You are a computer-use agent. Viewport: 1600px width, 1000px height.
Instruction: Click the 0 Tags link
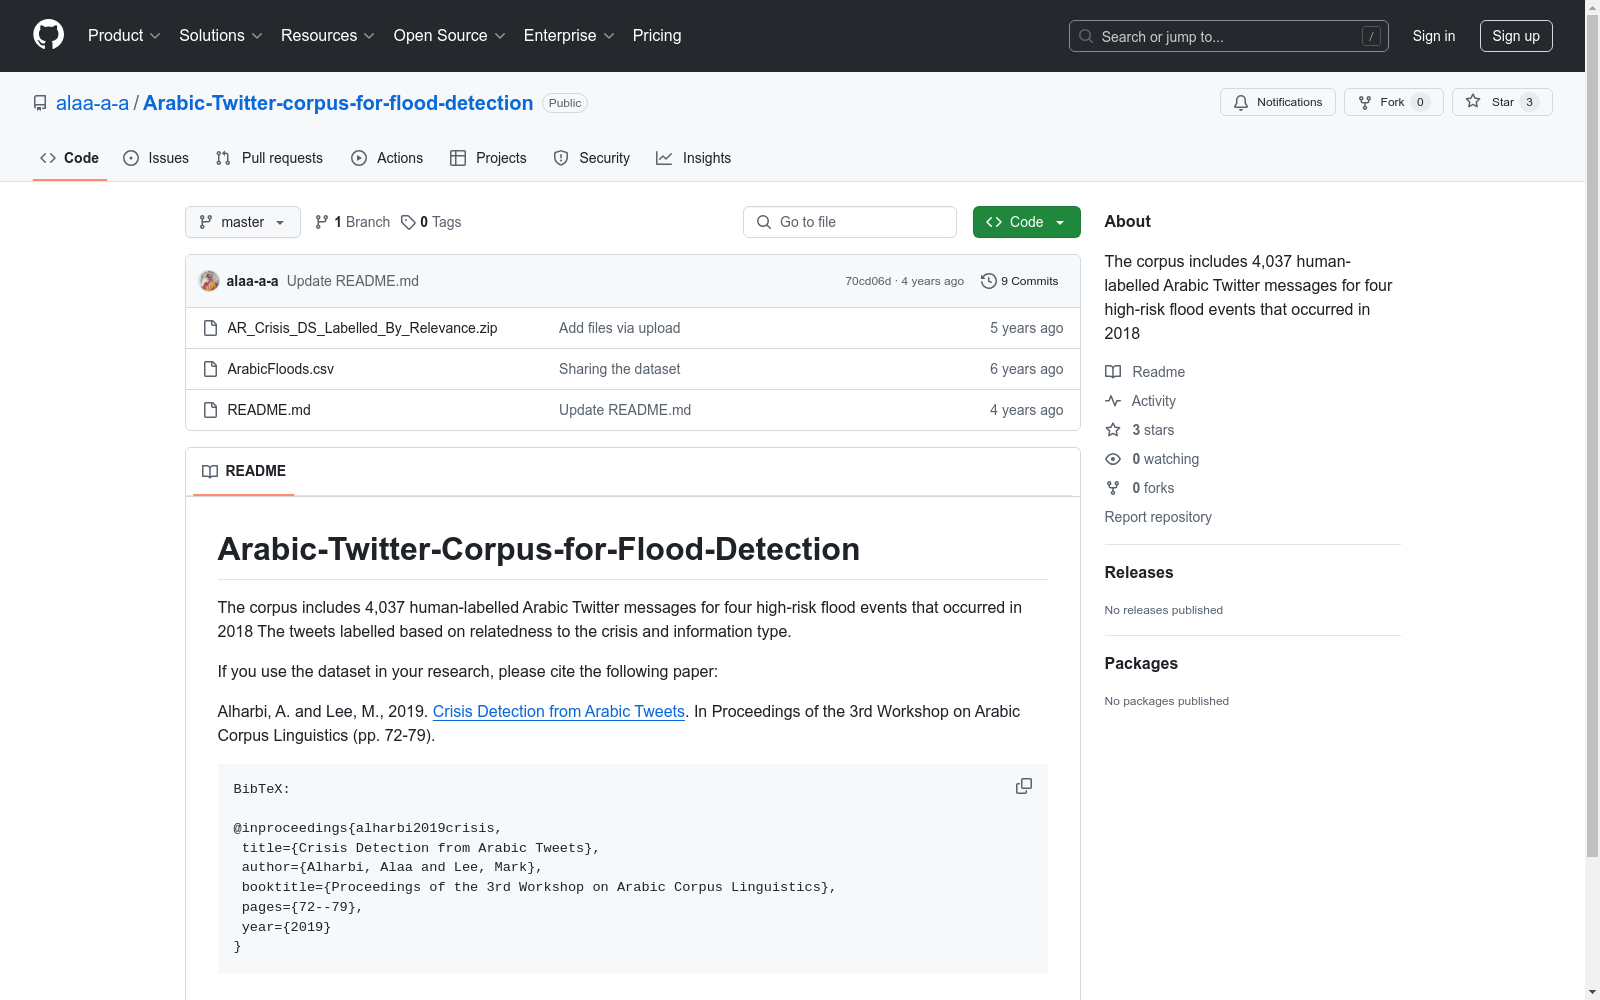pos(431,222)
